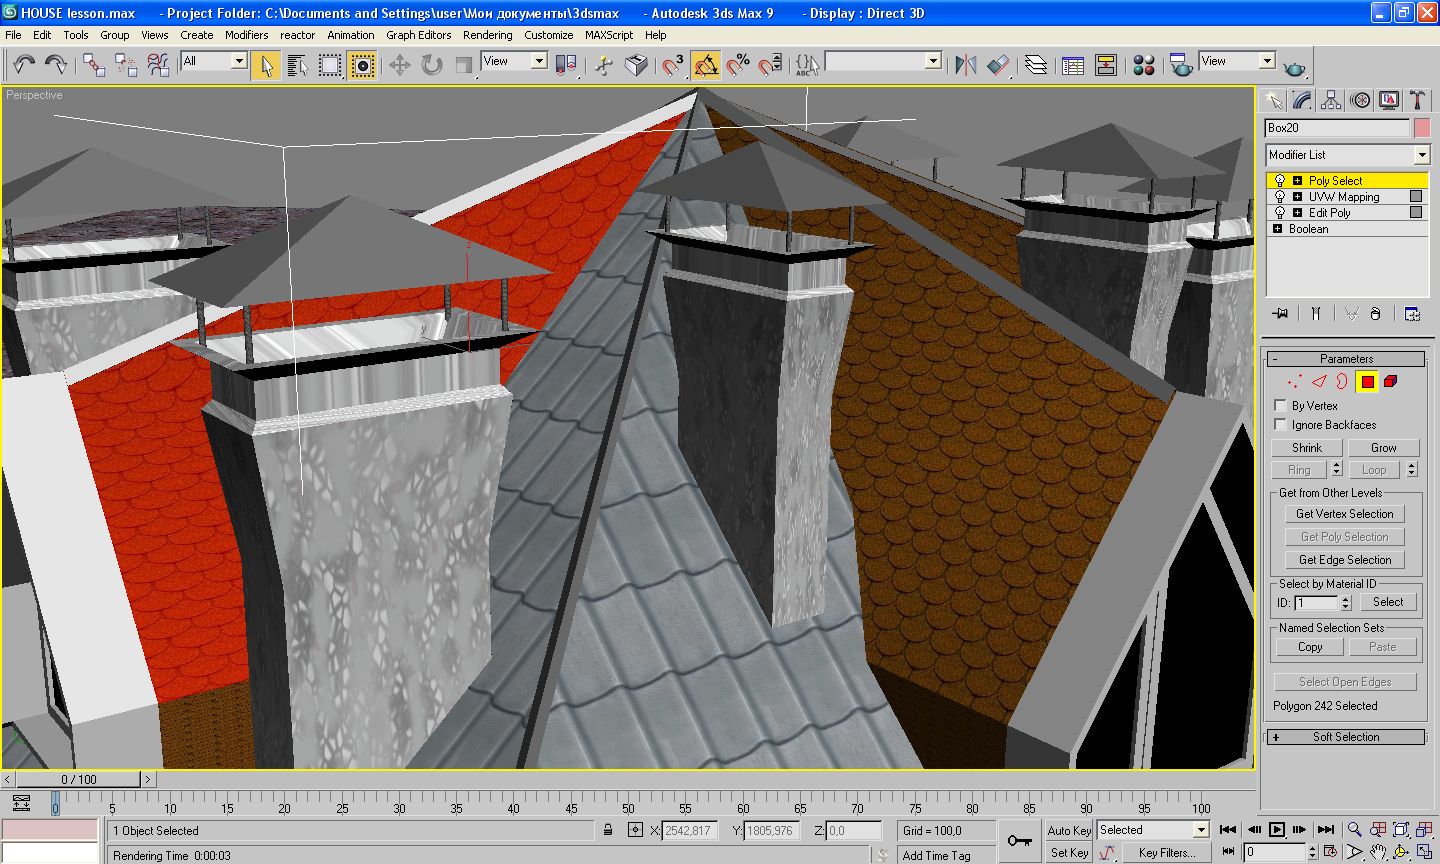The image size is (1440, 864).
Task: Pick the Rectangular Selection Region tool
Action: point(329,65)
